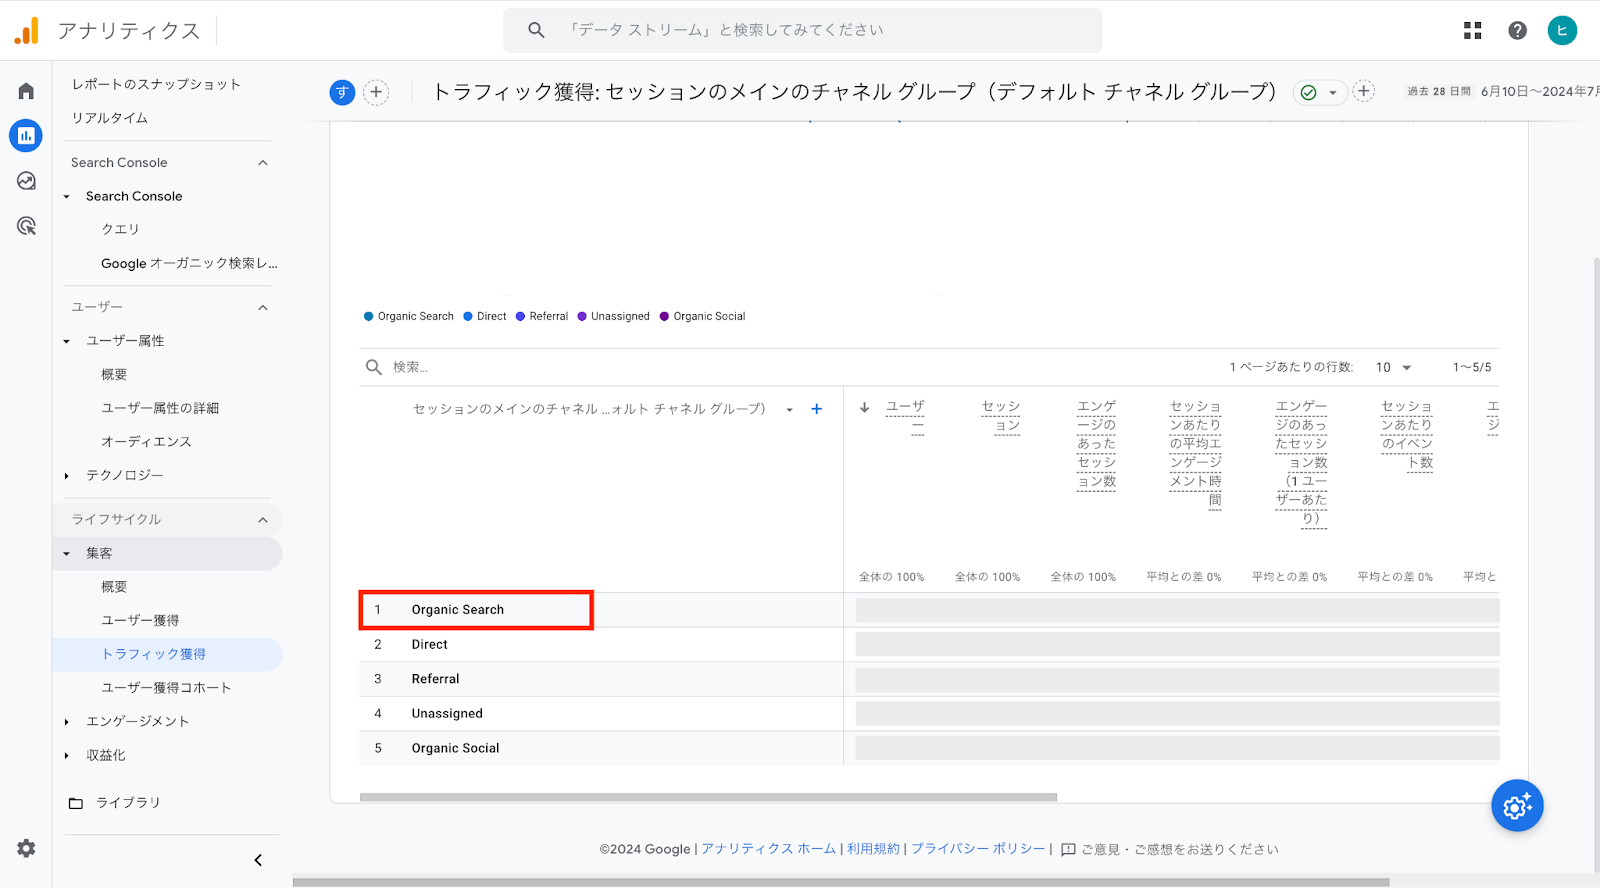Open リアルタイム report
Viewport: 1600px width, 888px height.
tap(110, 118)
